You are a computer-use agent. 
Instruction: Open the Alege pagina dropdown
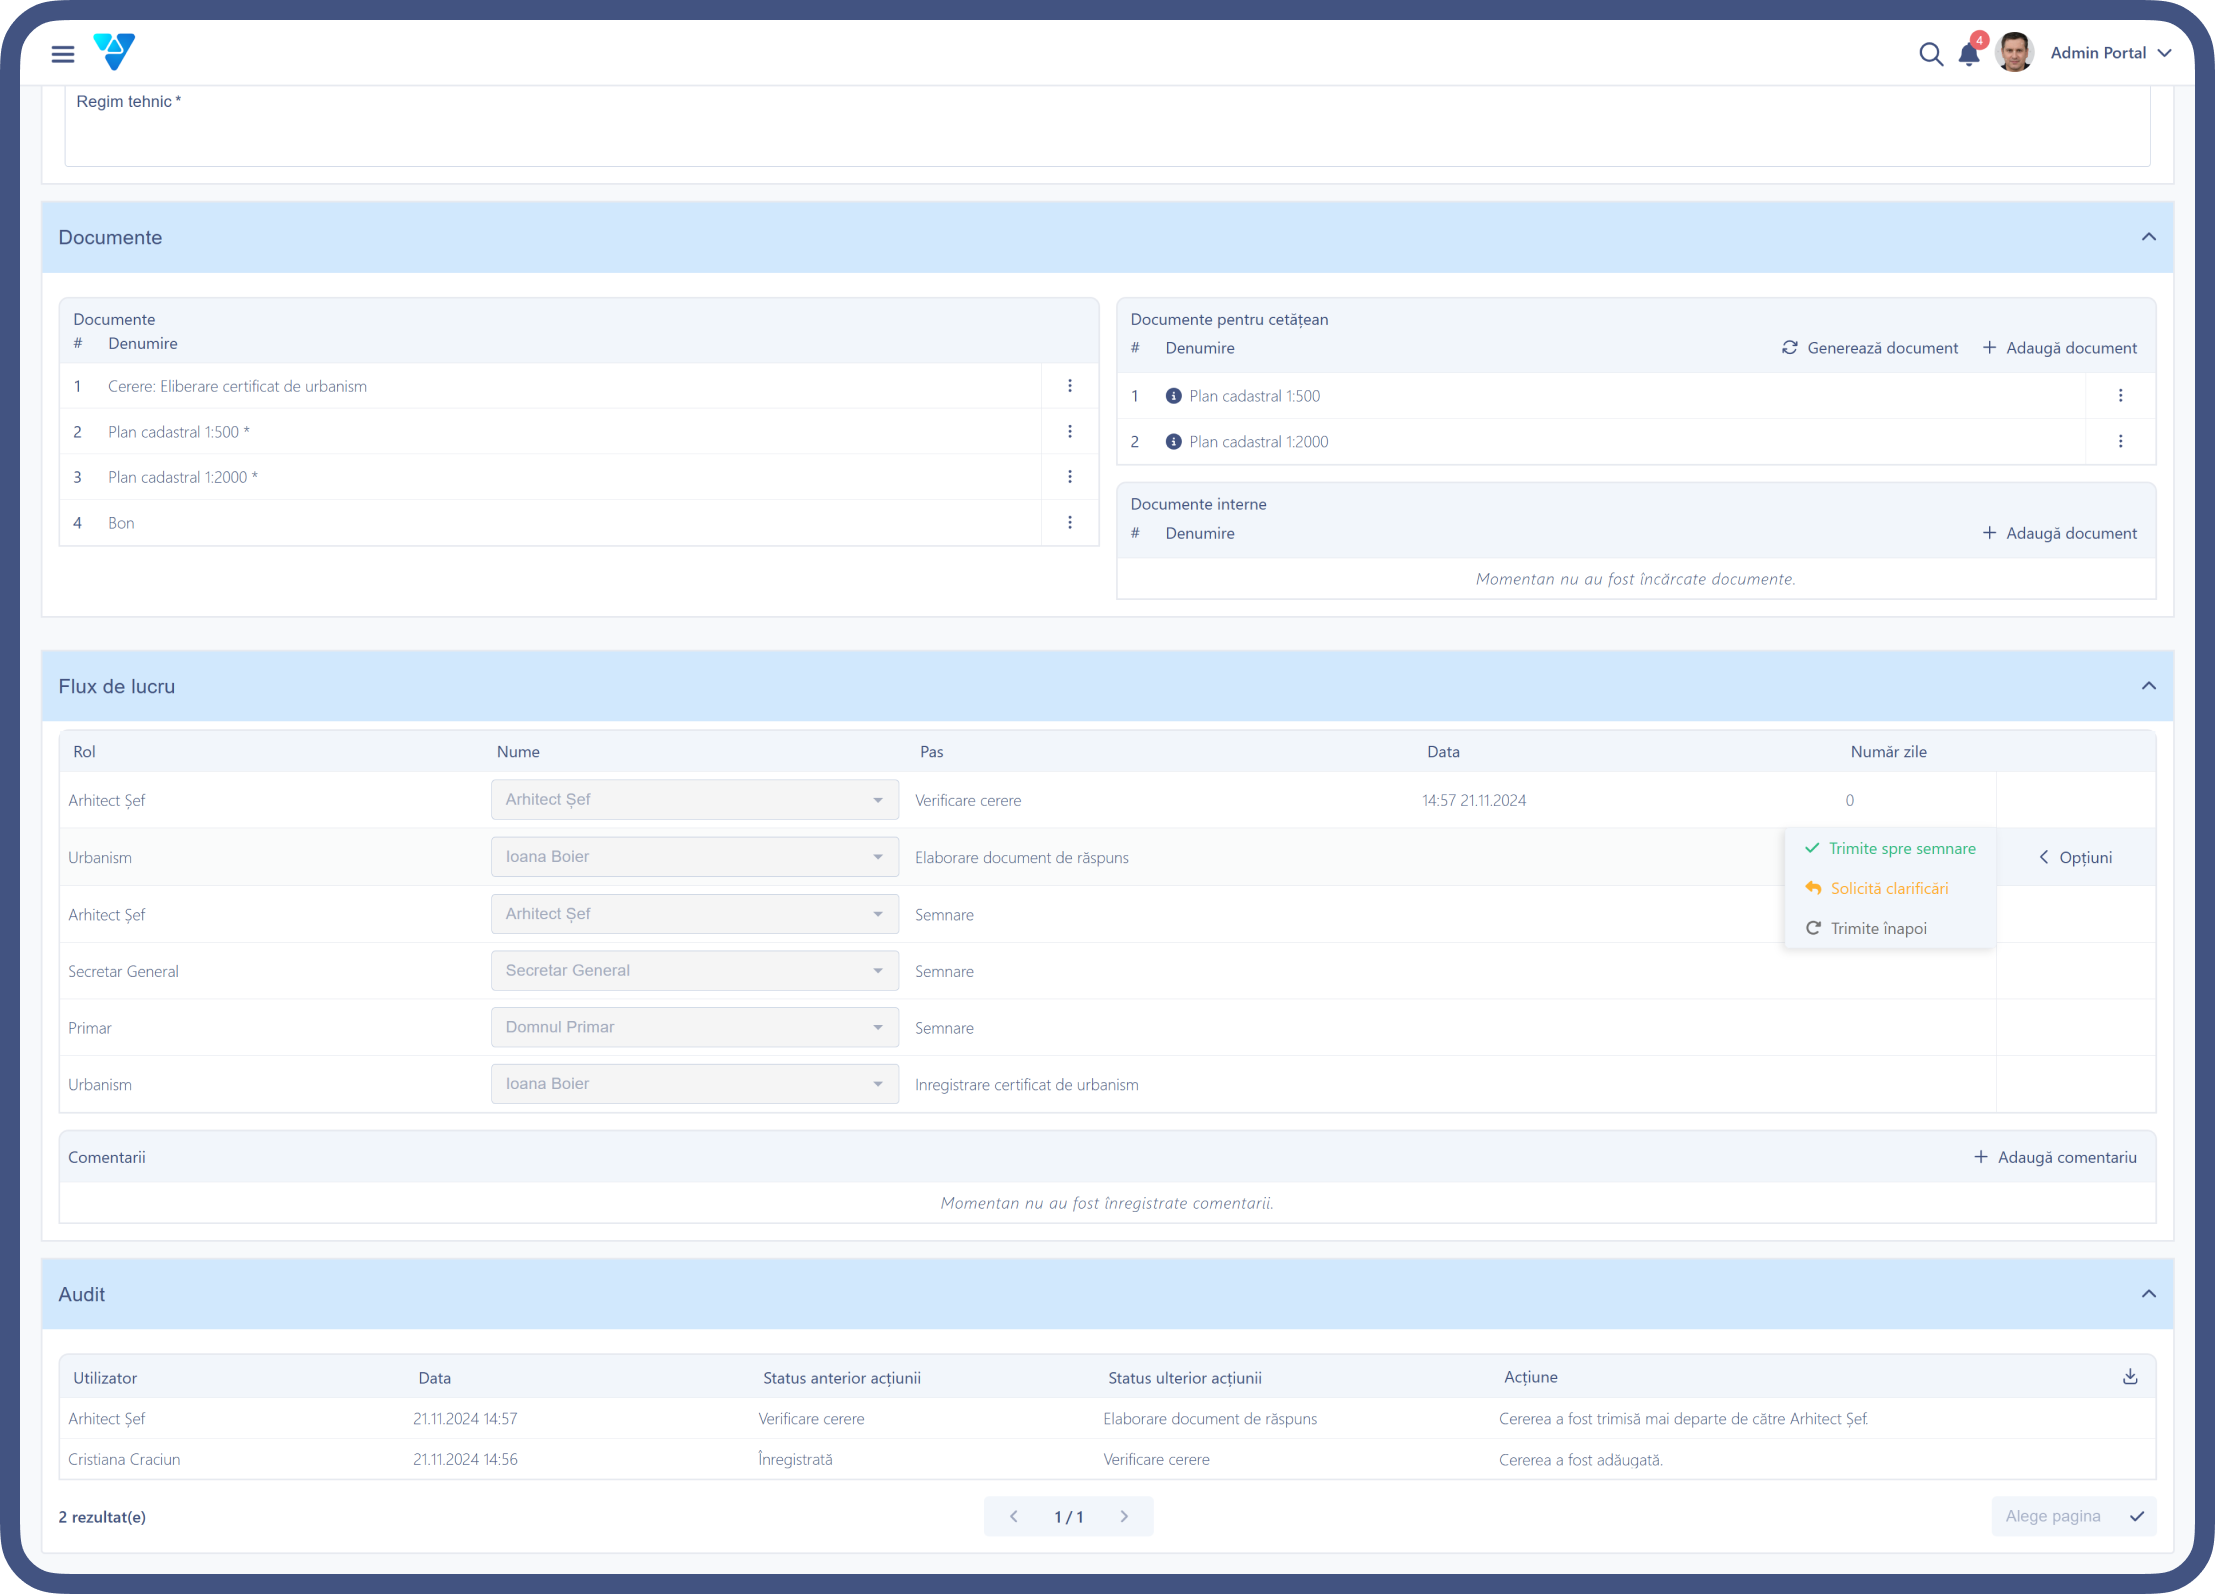2075,1516
